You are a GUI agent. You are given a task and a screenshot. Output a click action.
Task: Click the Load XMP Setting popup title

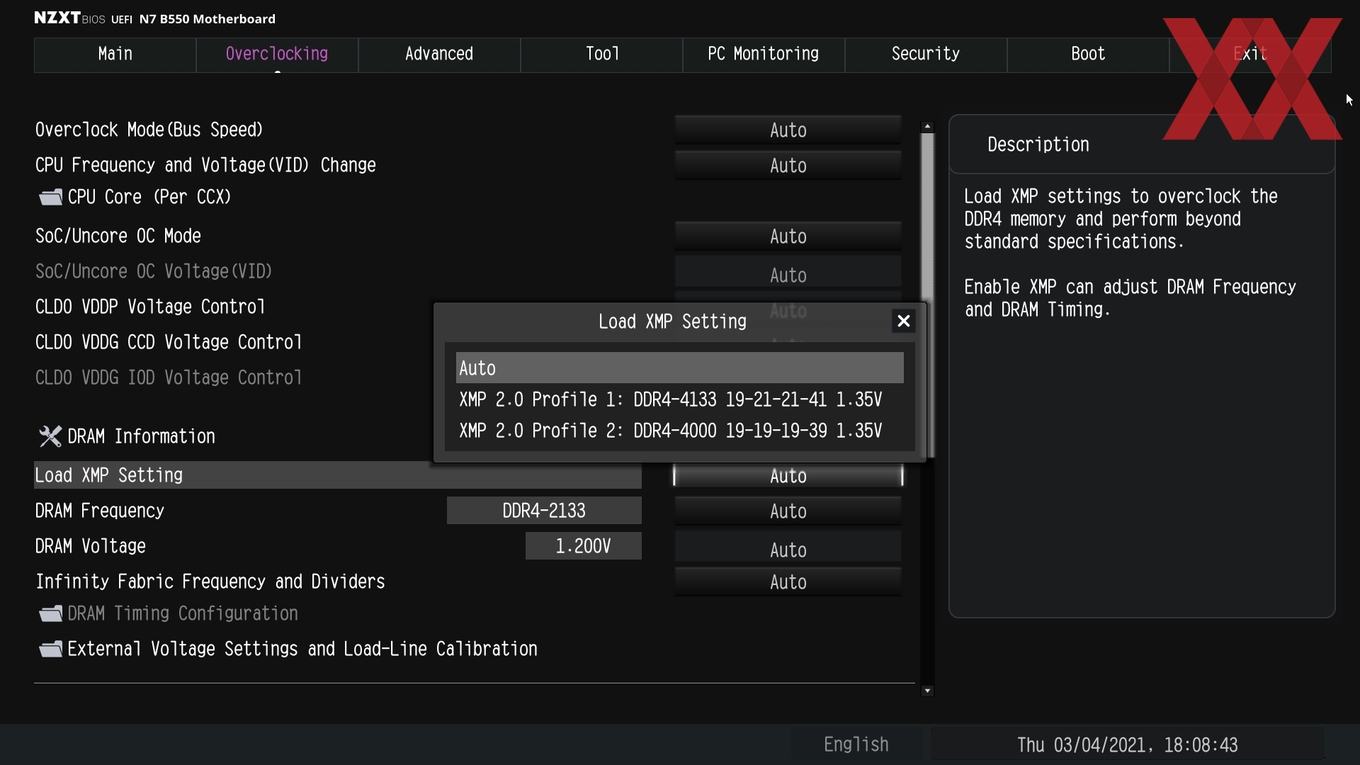[x=672, y=321]
